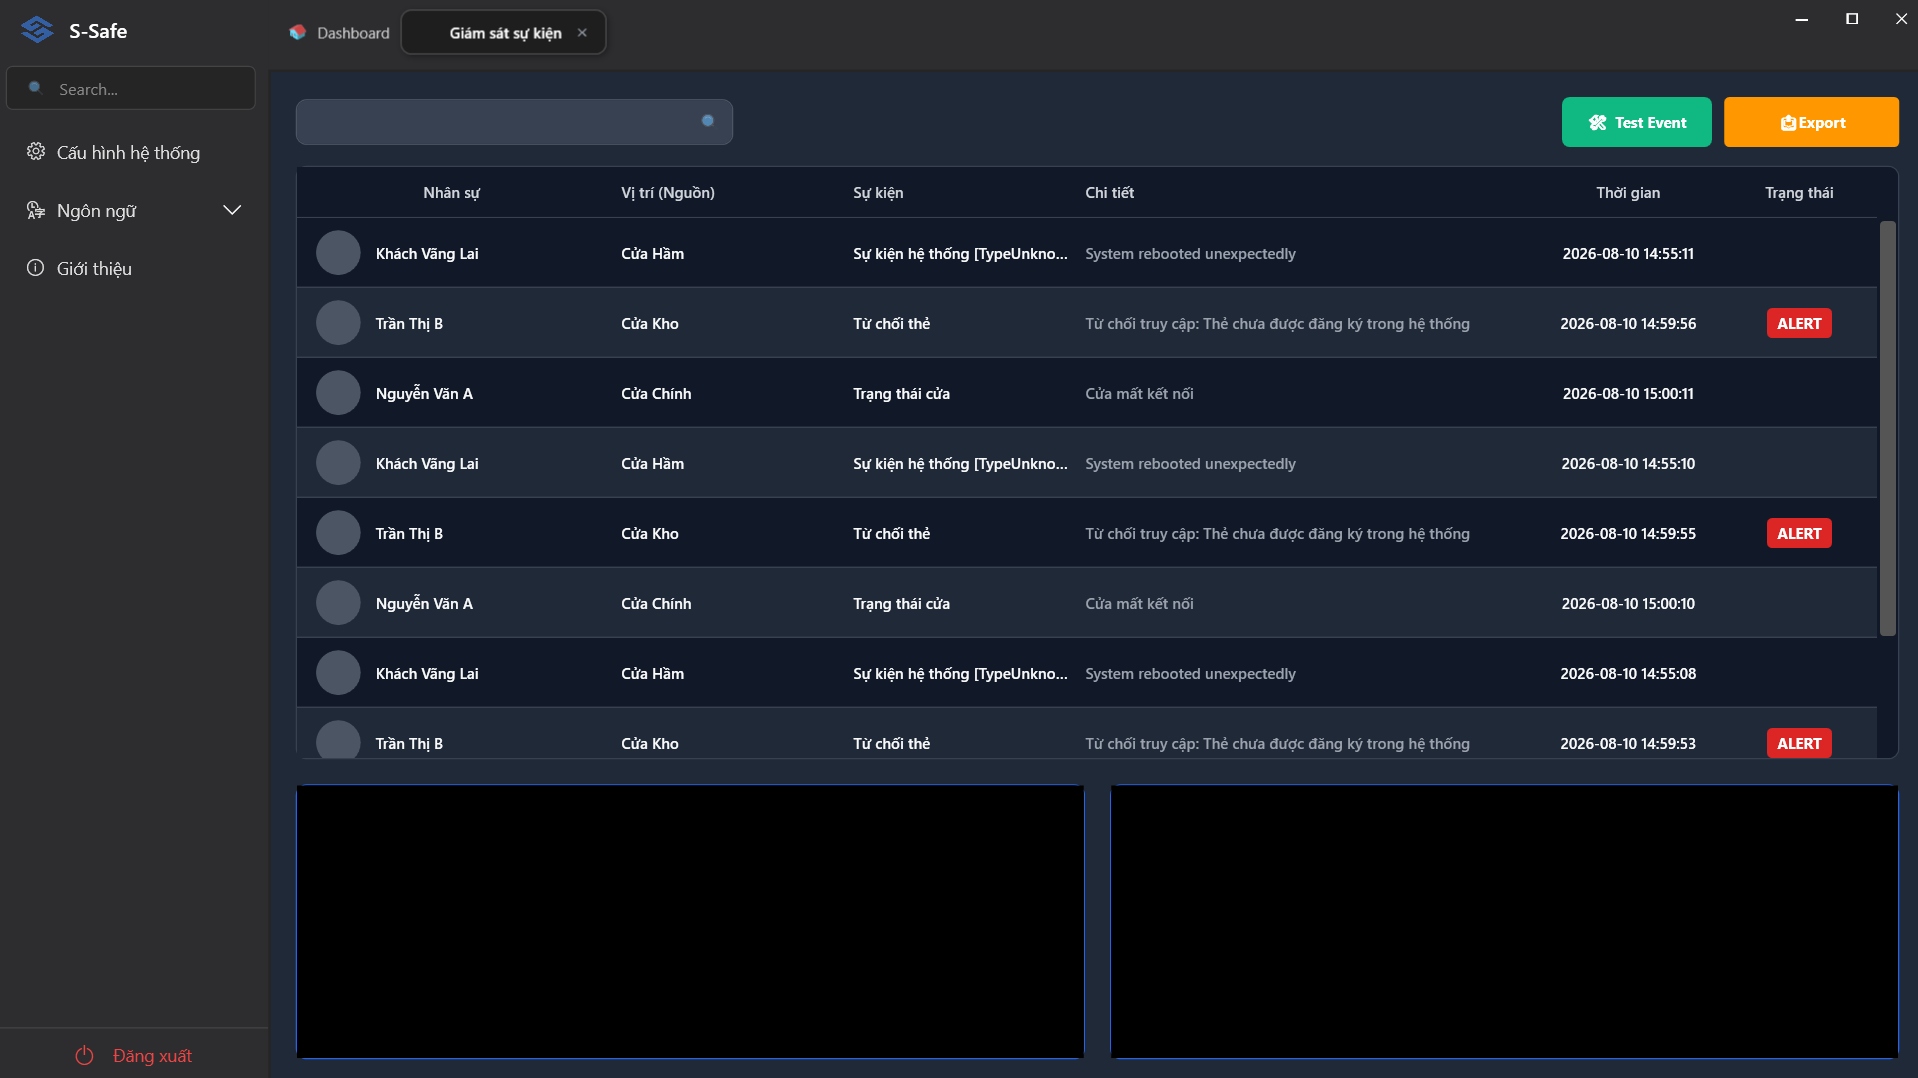Click the Chi tiết column header
This screenshot has width=1918, height=1078.
[x=1109, y=192]
